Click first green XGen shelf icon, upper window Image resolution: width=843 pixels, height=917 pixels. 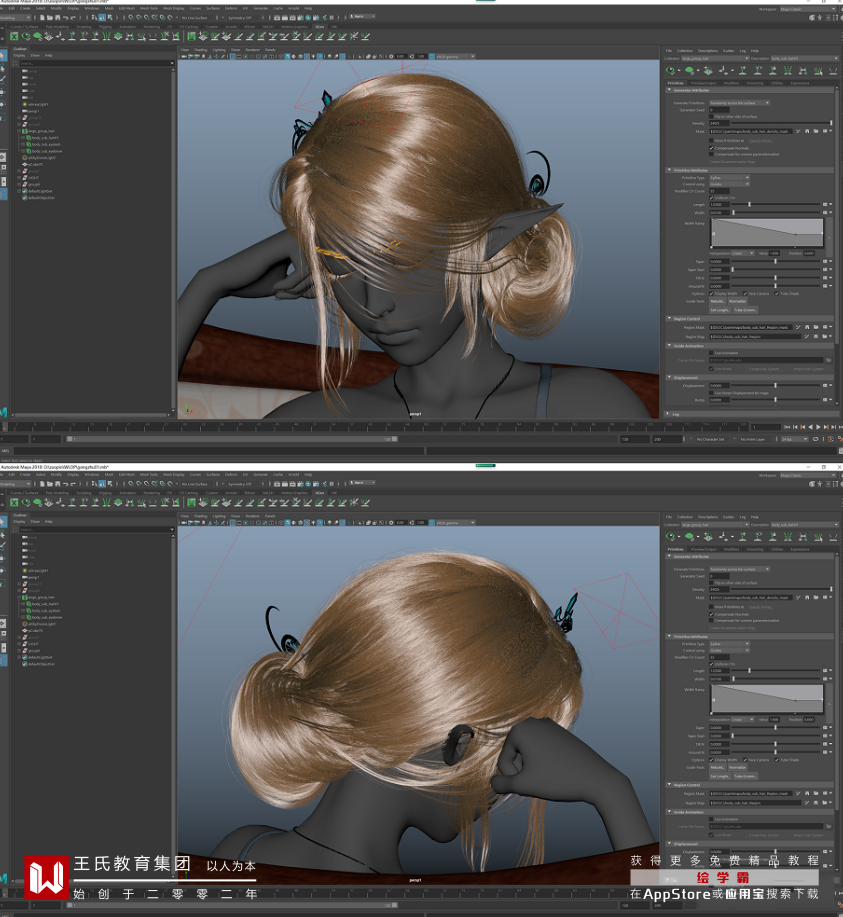click(x=14, y=36)
